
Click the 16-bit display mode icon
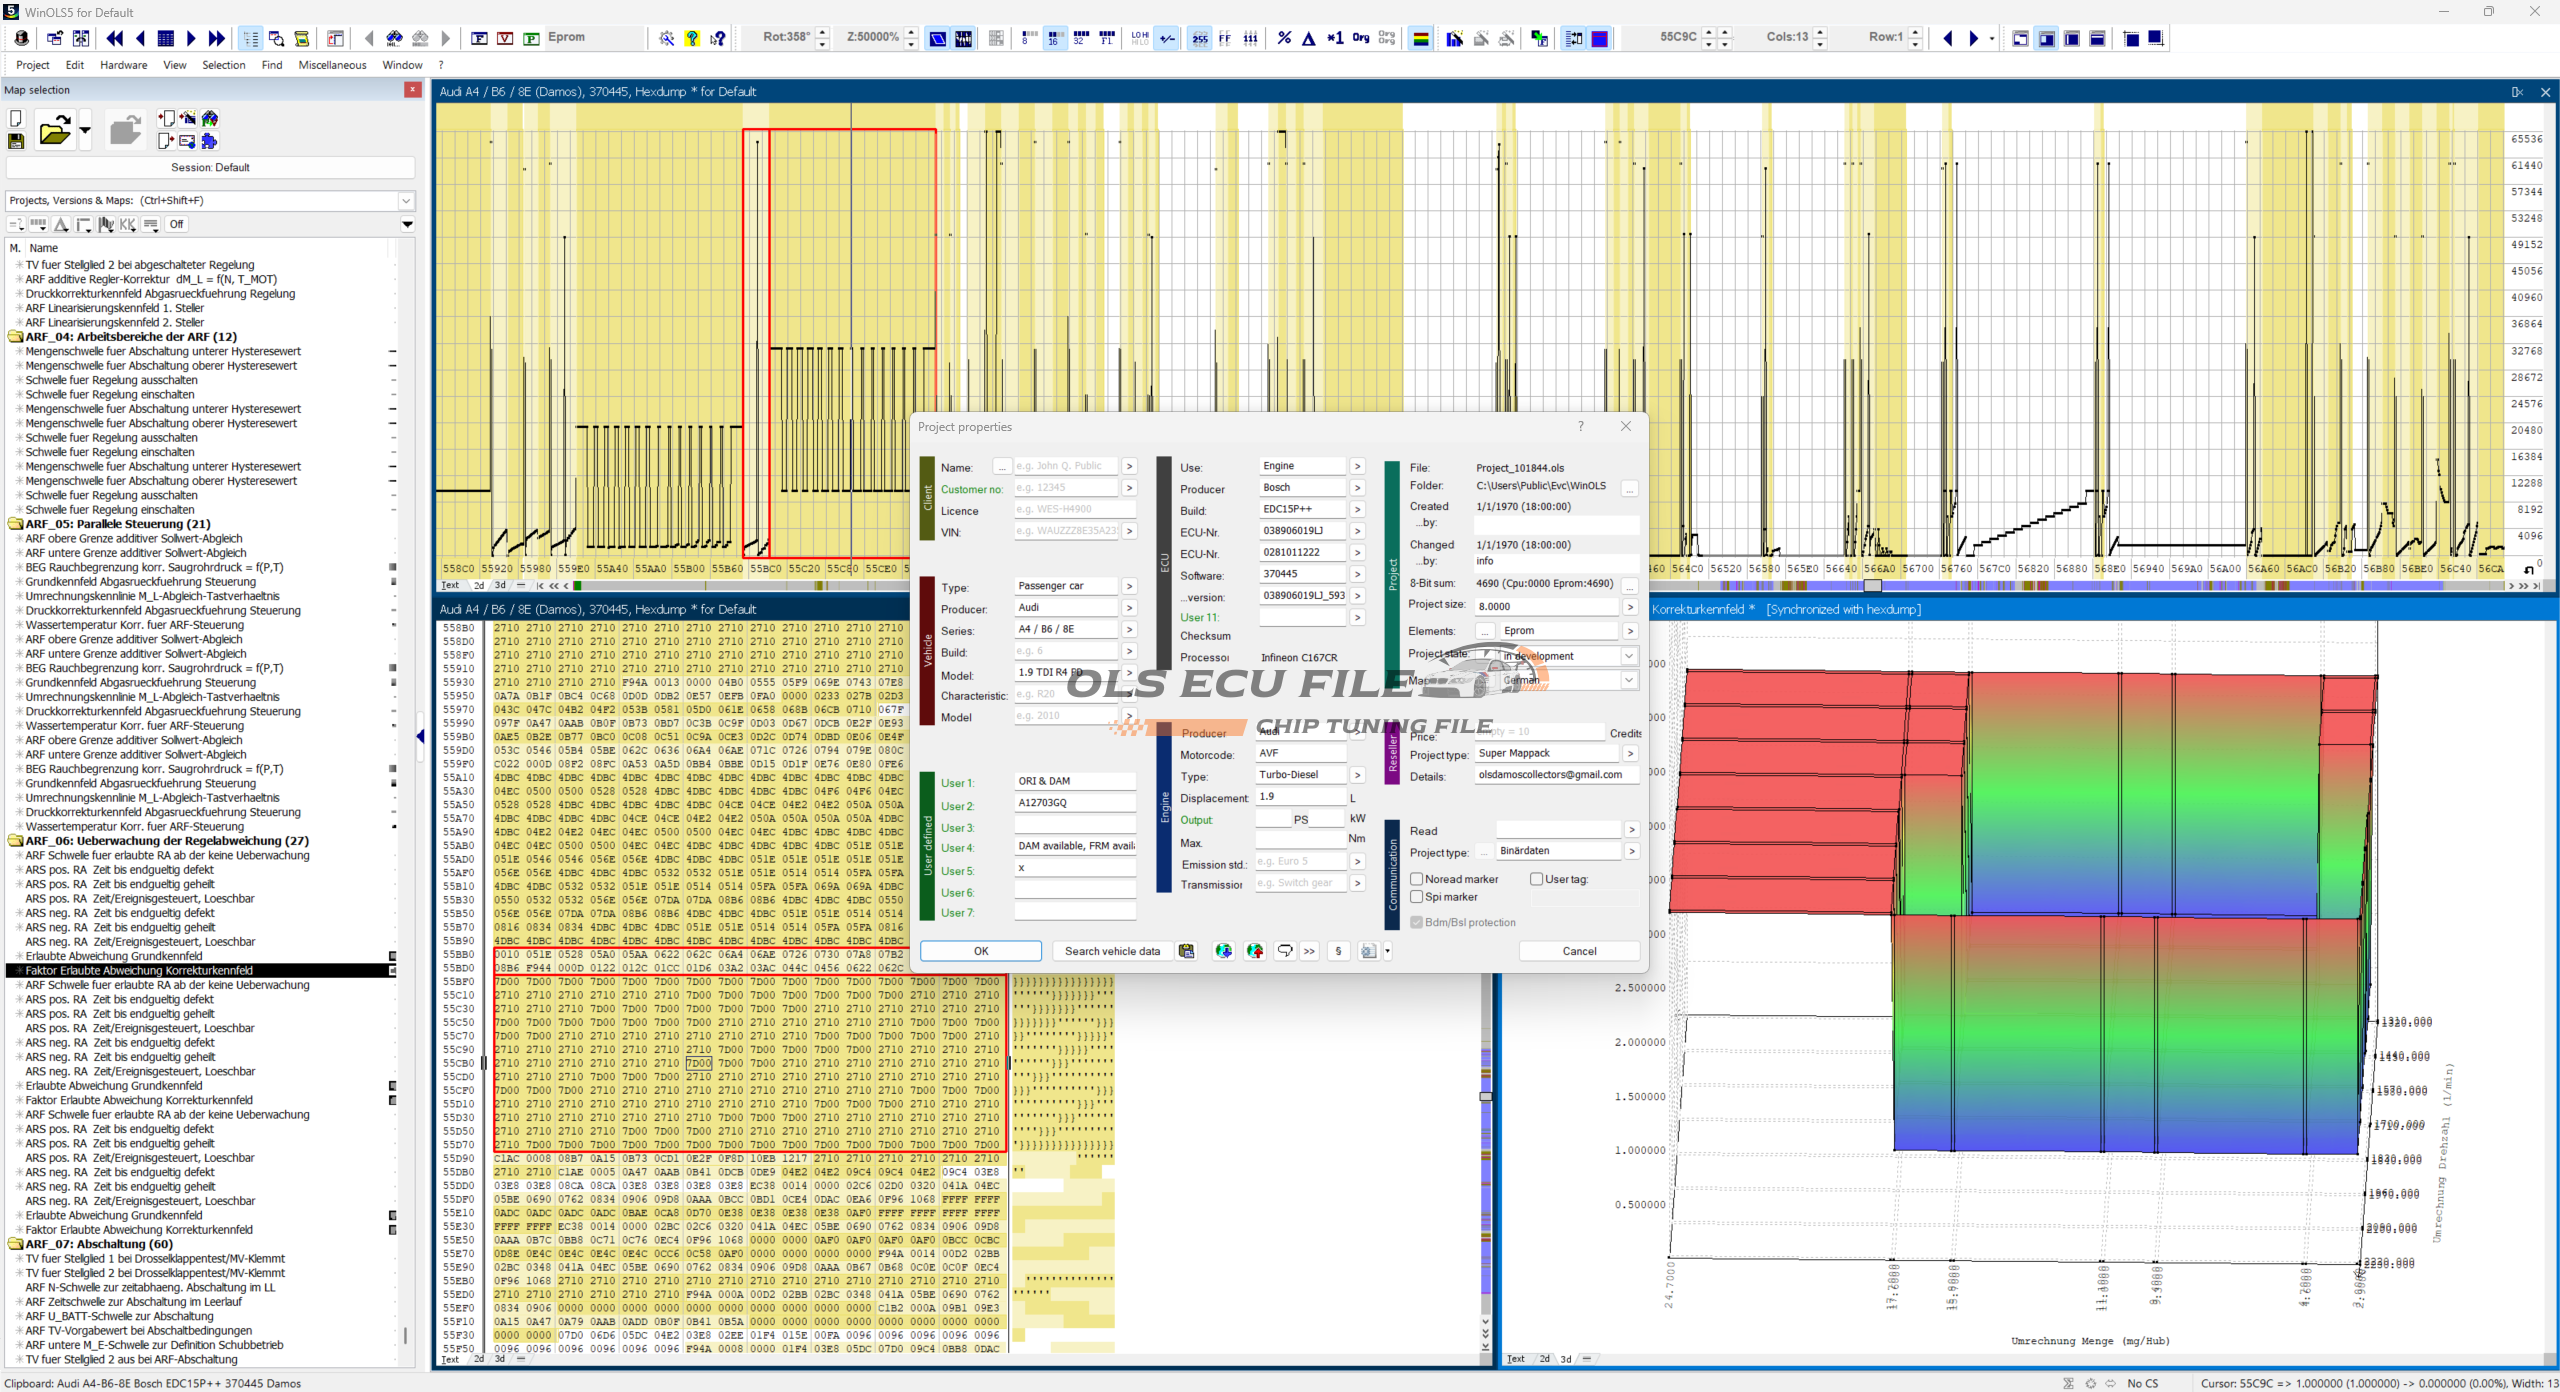(1054, 38)
